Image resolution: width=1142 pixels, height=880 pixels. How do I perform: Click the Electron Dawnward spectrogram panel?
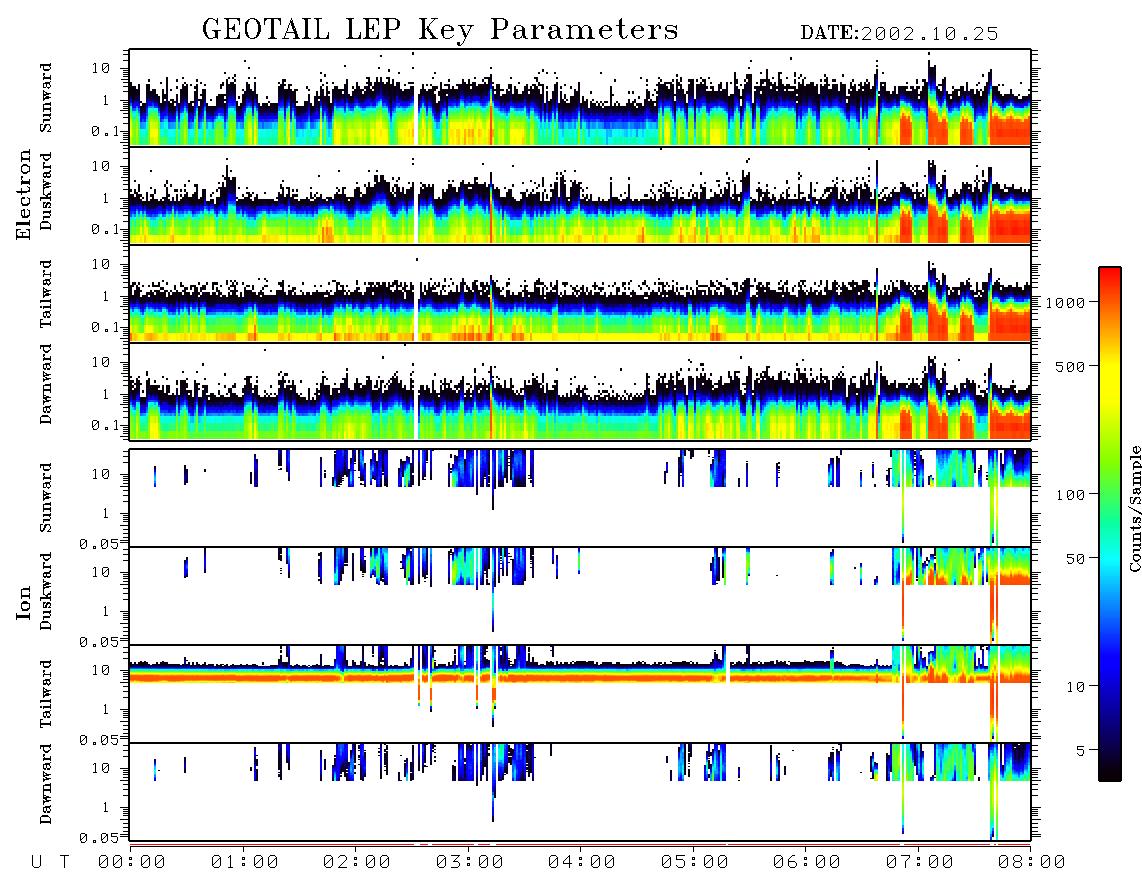tap(580, 391)
